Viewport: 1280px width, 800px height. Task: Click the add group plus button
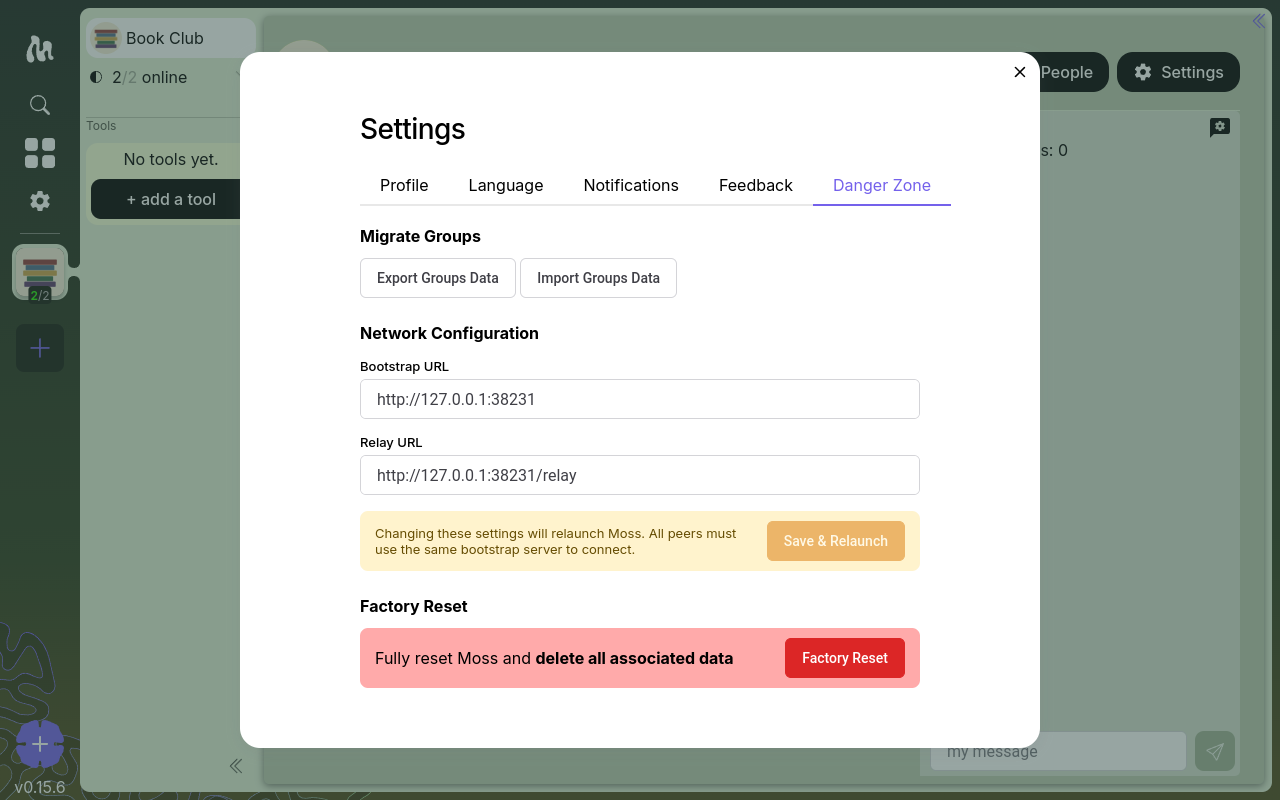click(x=40, y=348)
